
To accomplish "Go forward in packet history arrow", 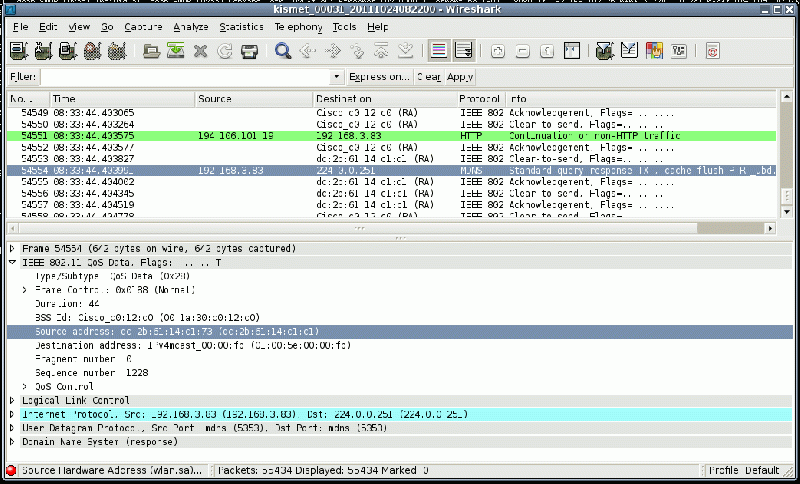I will (x=333, y=51).
